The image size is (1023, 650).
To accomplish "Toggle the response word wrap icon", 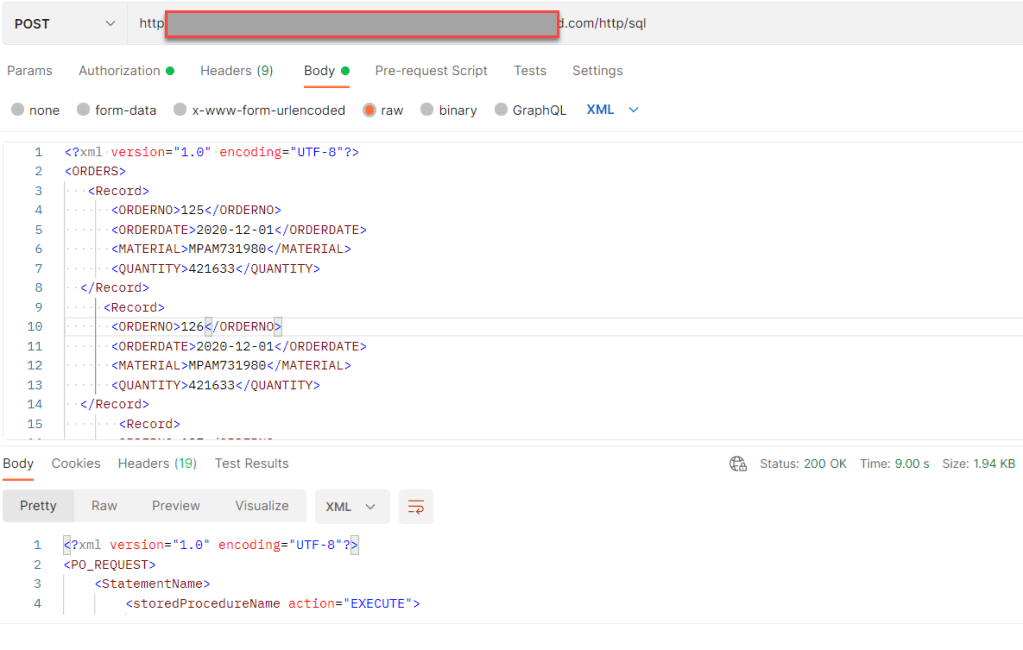I will click(415, 507).
